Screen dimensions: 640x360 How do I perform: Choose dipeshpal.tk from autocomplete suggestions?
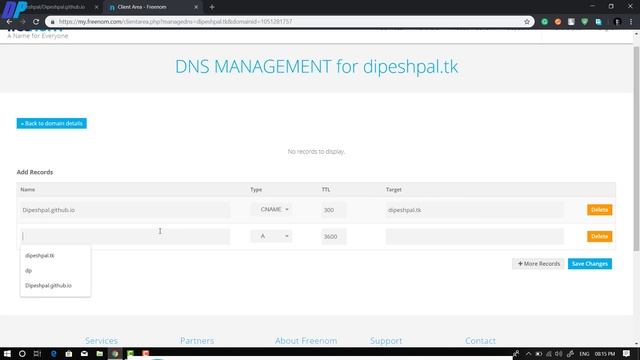point(40,256)
